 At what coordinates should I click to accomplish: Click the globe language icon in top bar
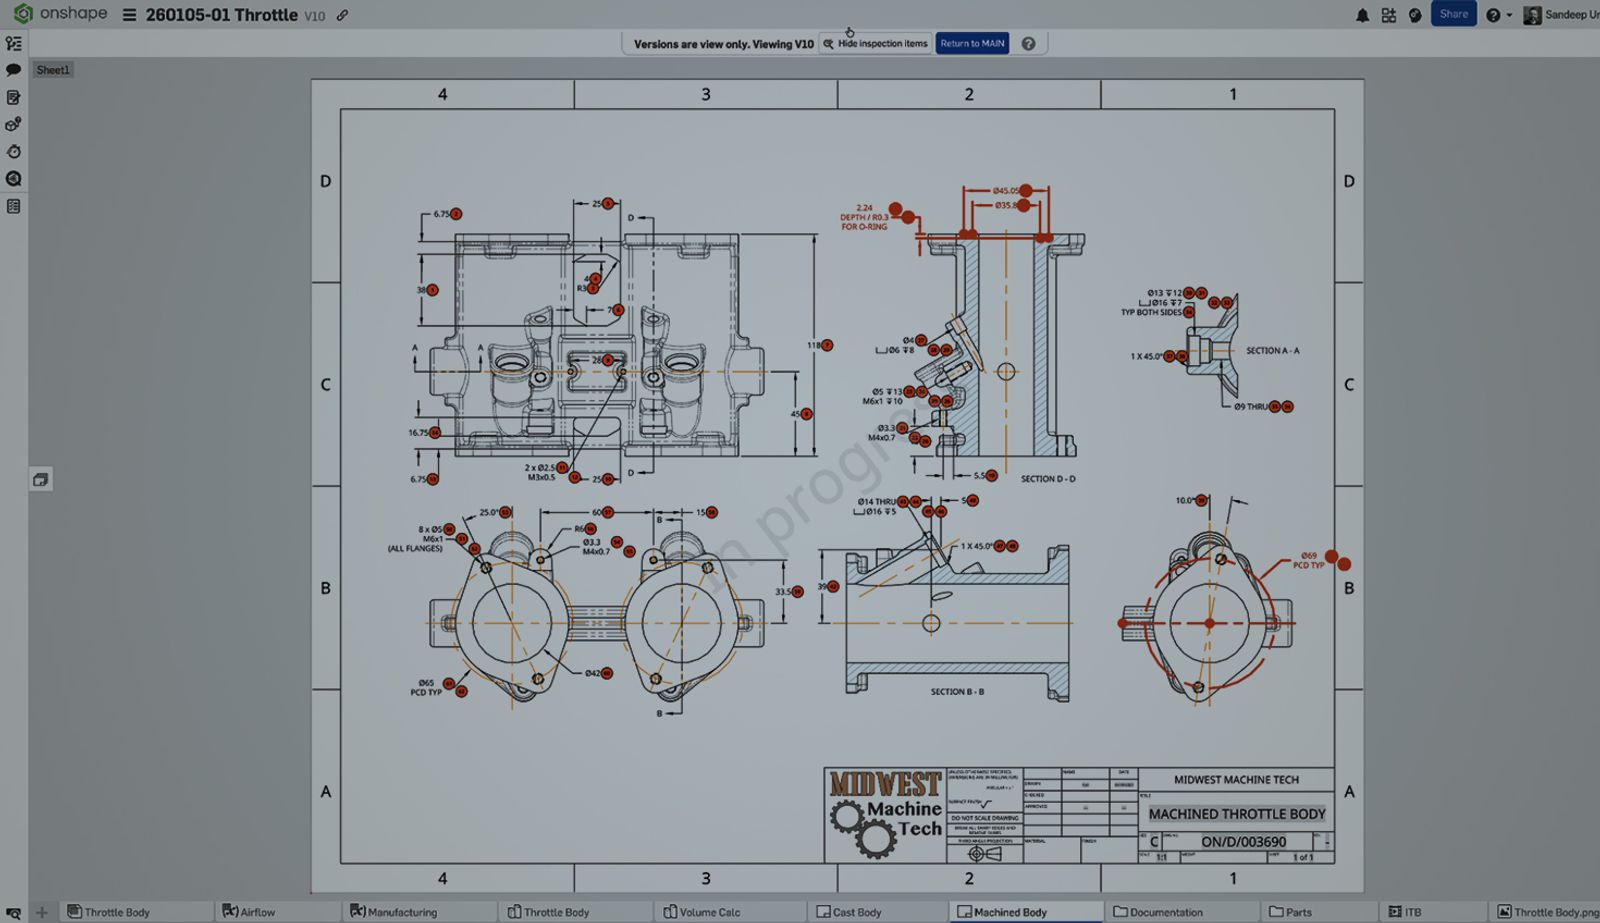tap(1414, 14)
